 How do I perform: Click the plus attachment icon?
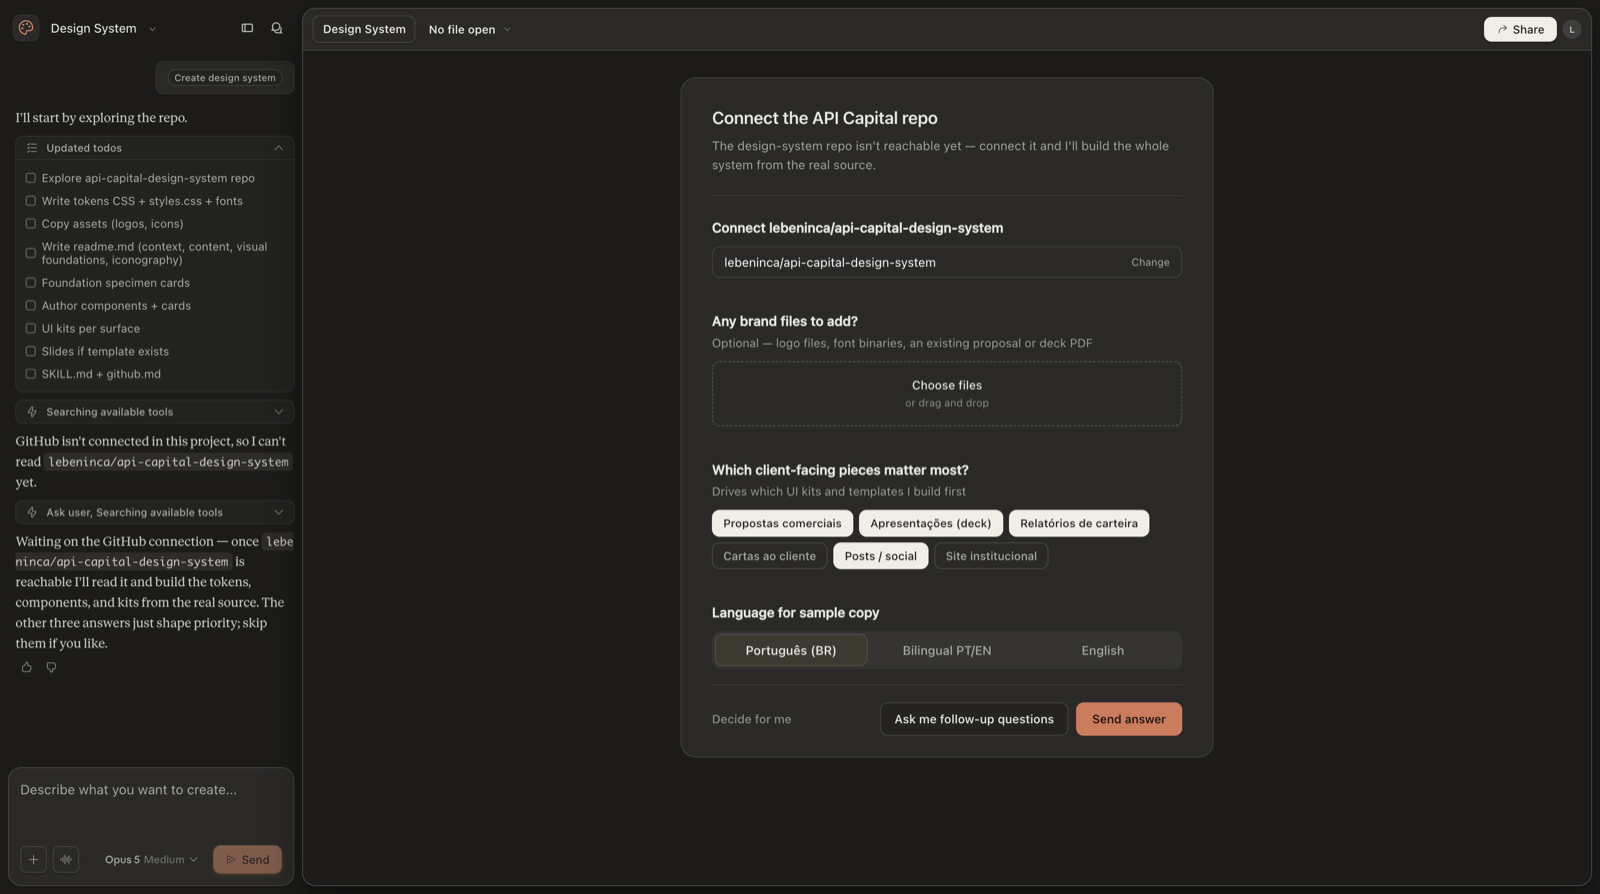click(33, 859)
